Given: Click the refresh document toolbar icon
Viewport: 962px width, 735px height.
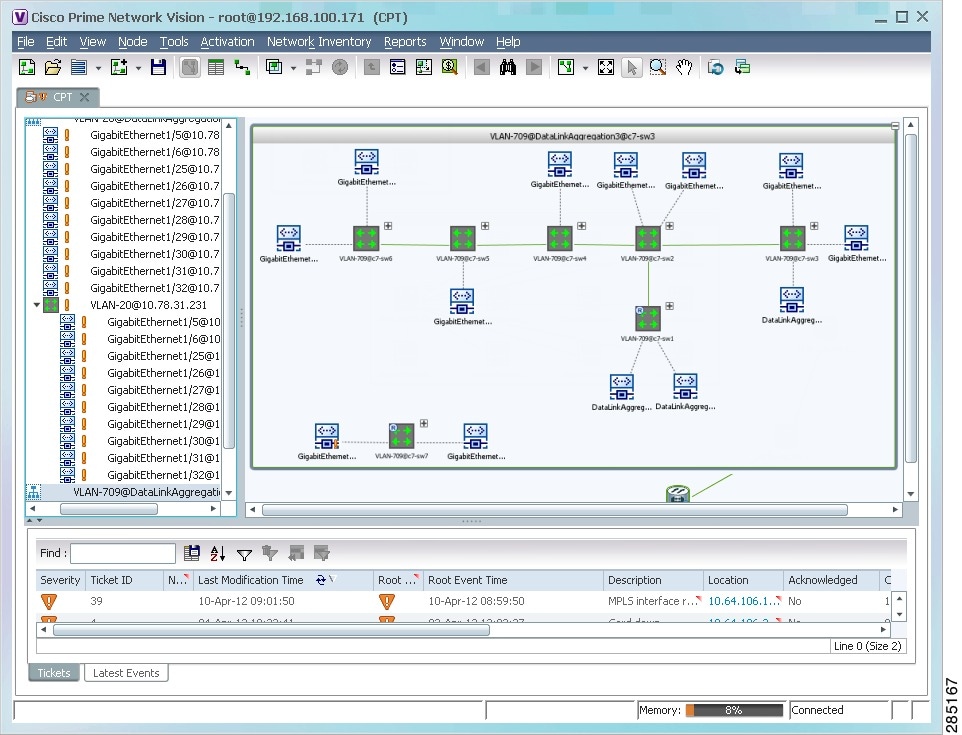Looking at the screenshot, I should [715, 67].
